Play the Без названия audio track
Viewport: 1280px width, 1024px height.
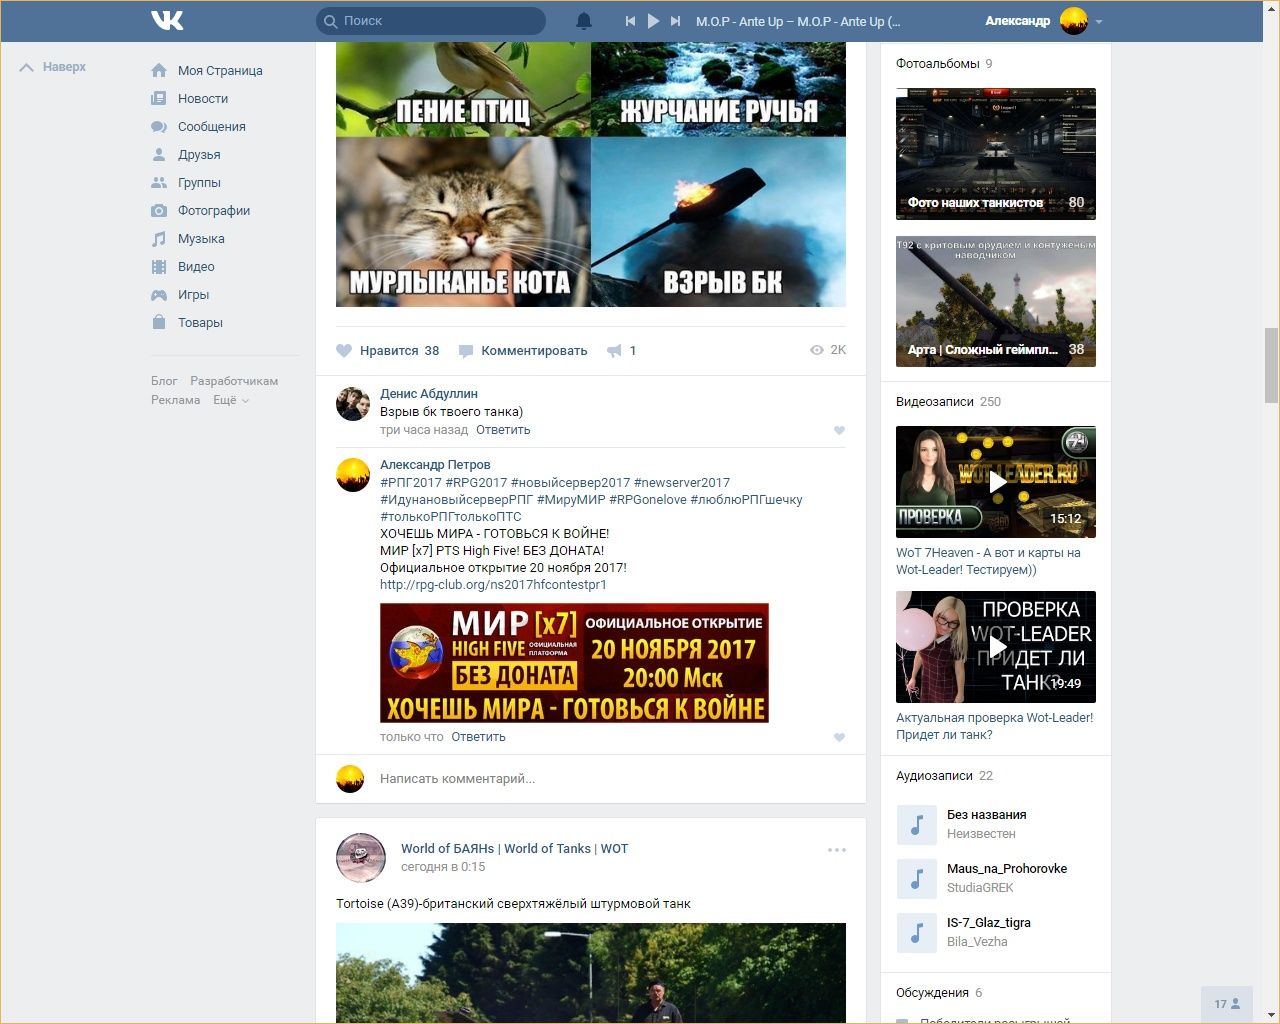916,824
